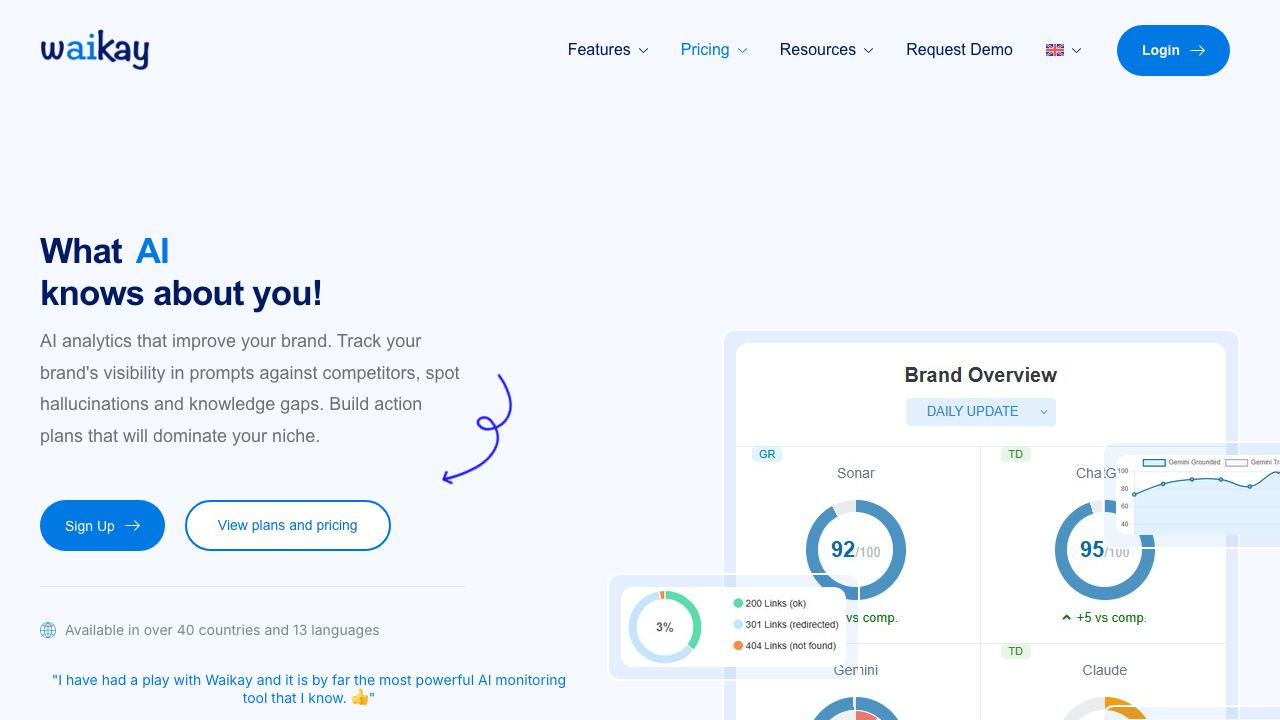Open the Resources menu
This screenshot has width=1280, height=720.
point(827,50)
